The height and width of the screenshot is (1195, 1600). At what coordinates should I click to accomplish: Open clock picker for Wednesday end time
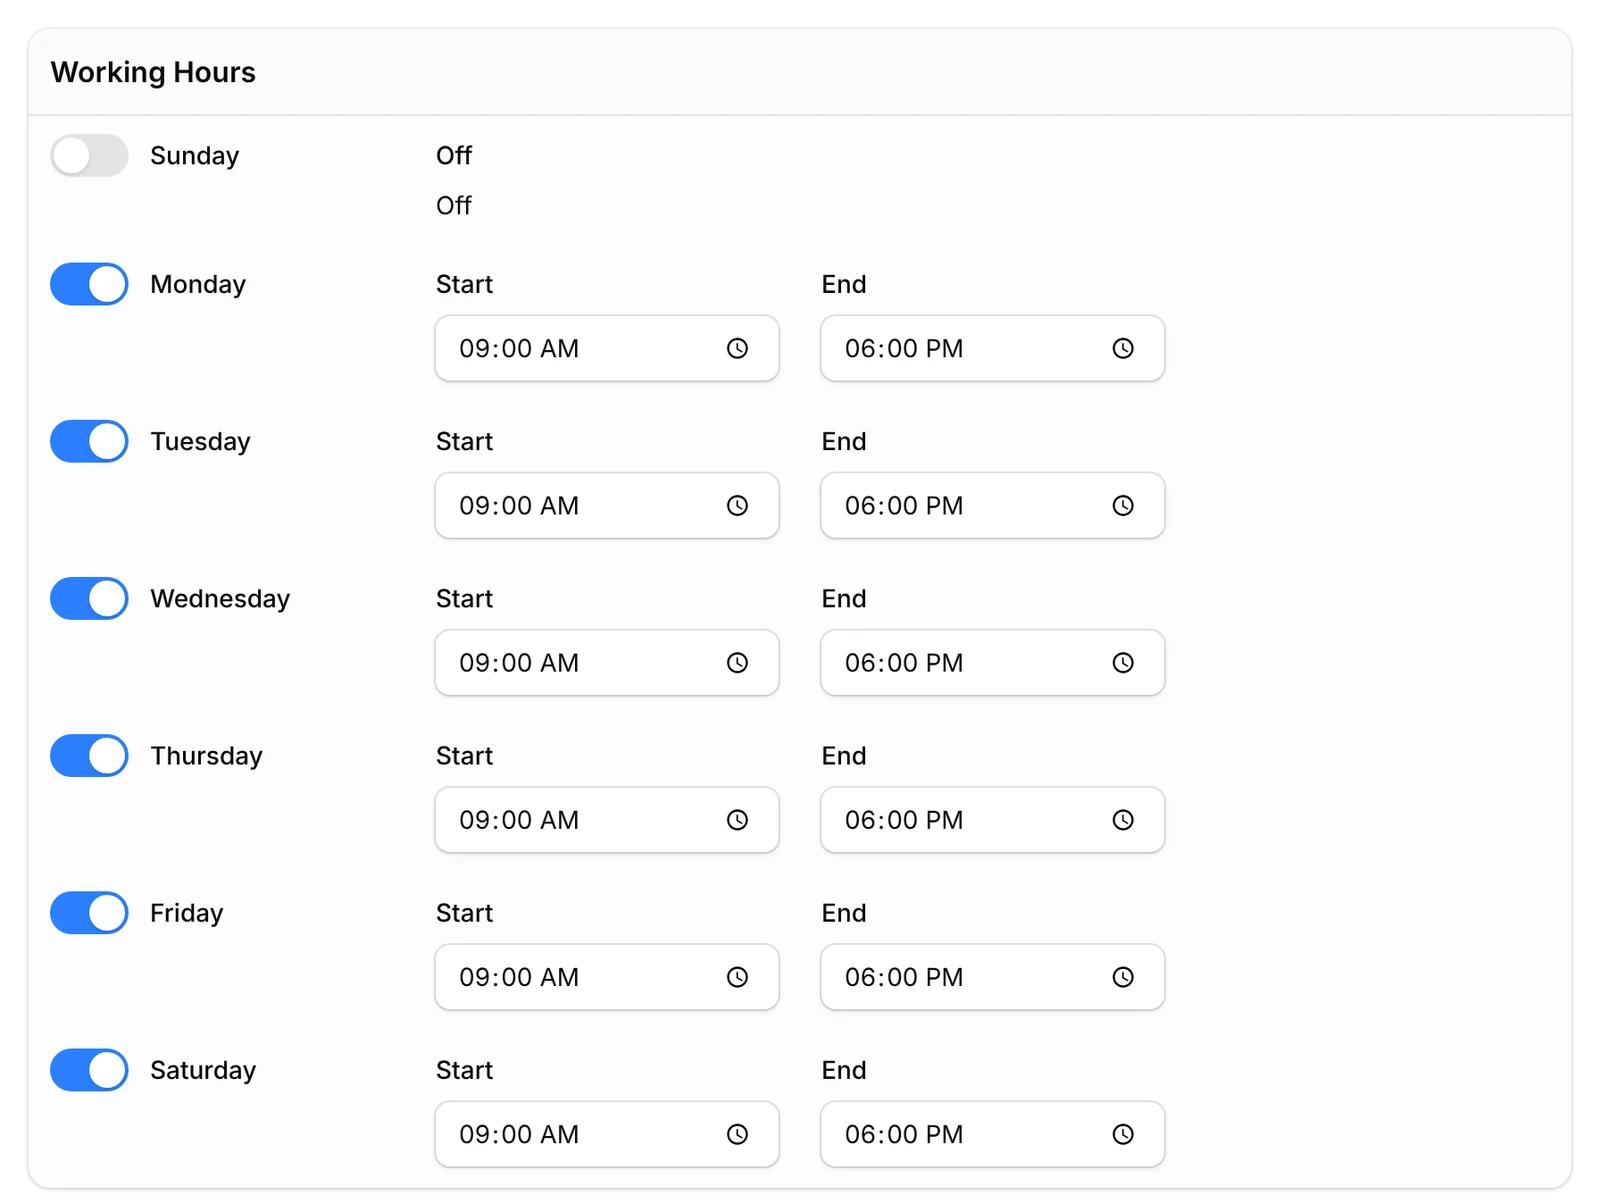[1123, 662]
